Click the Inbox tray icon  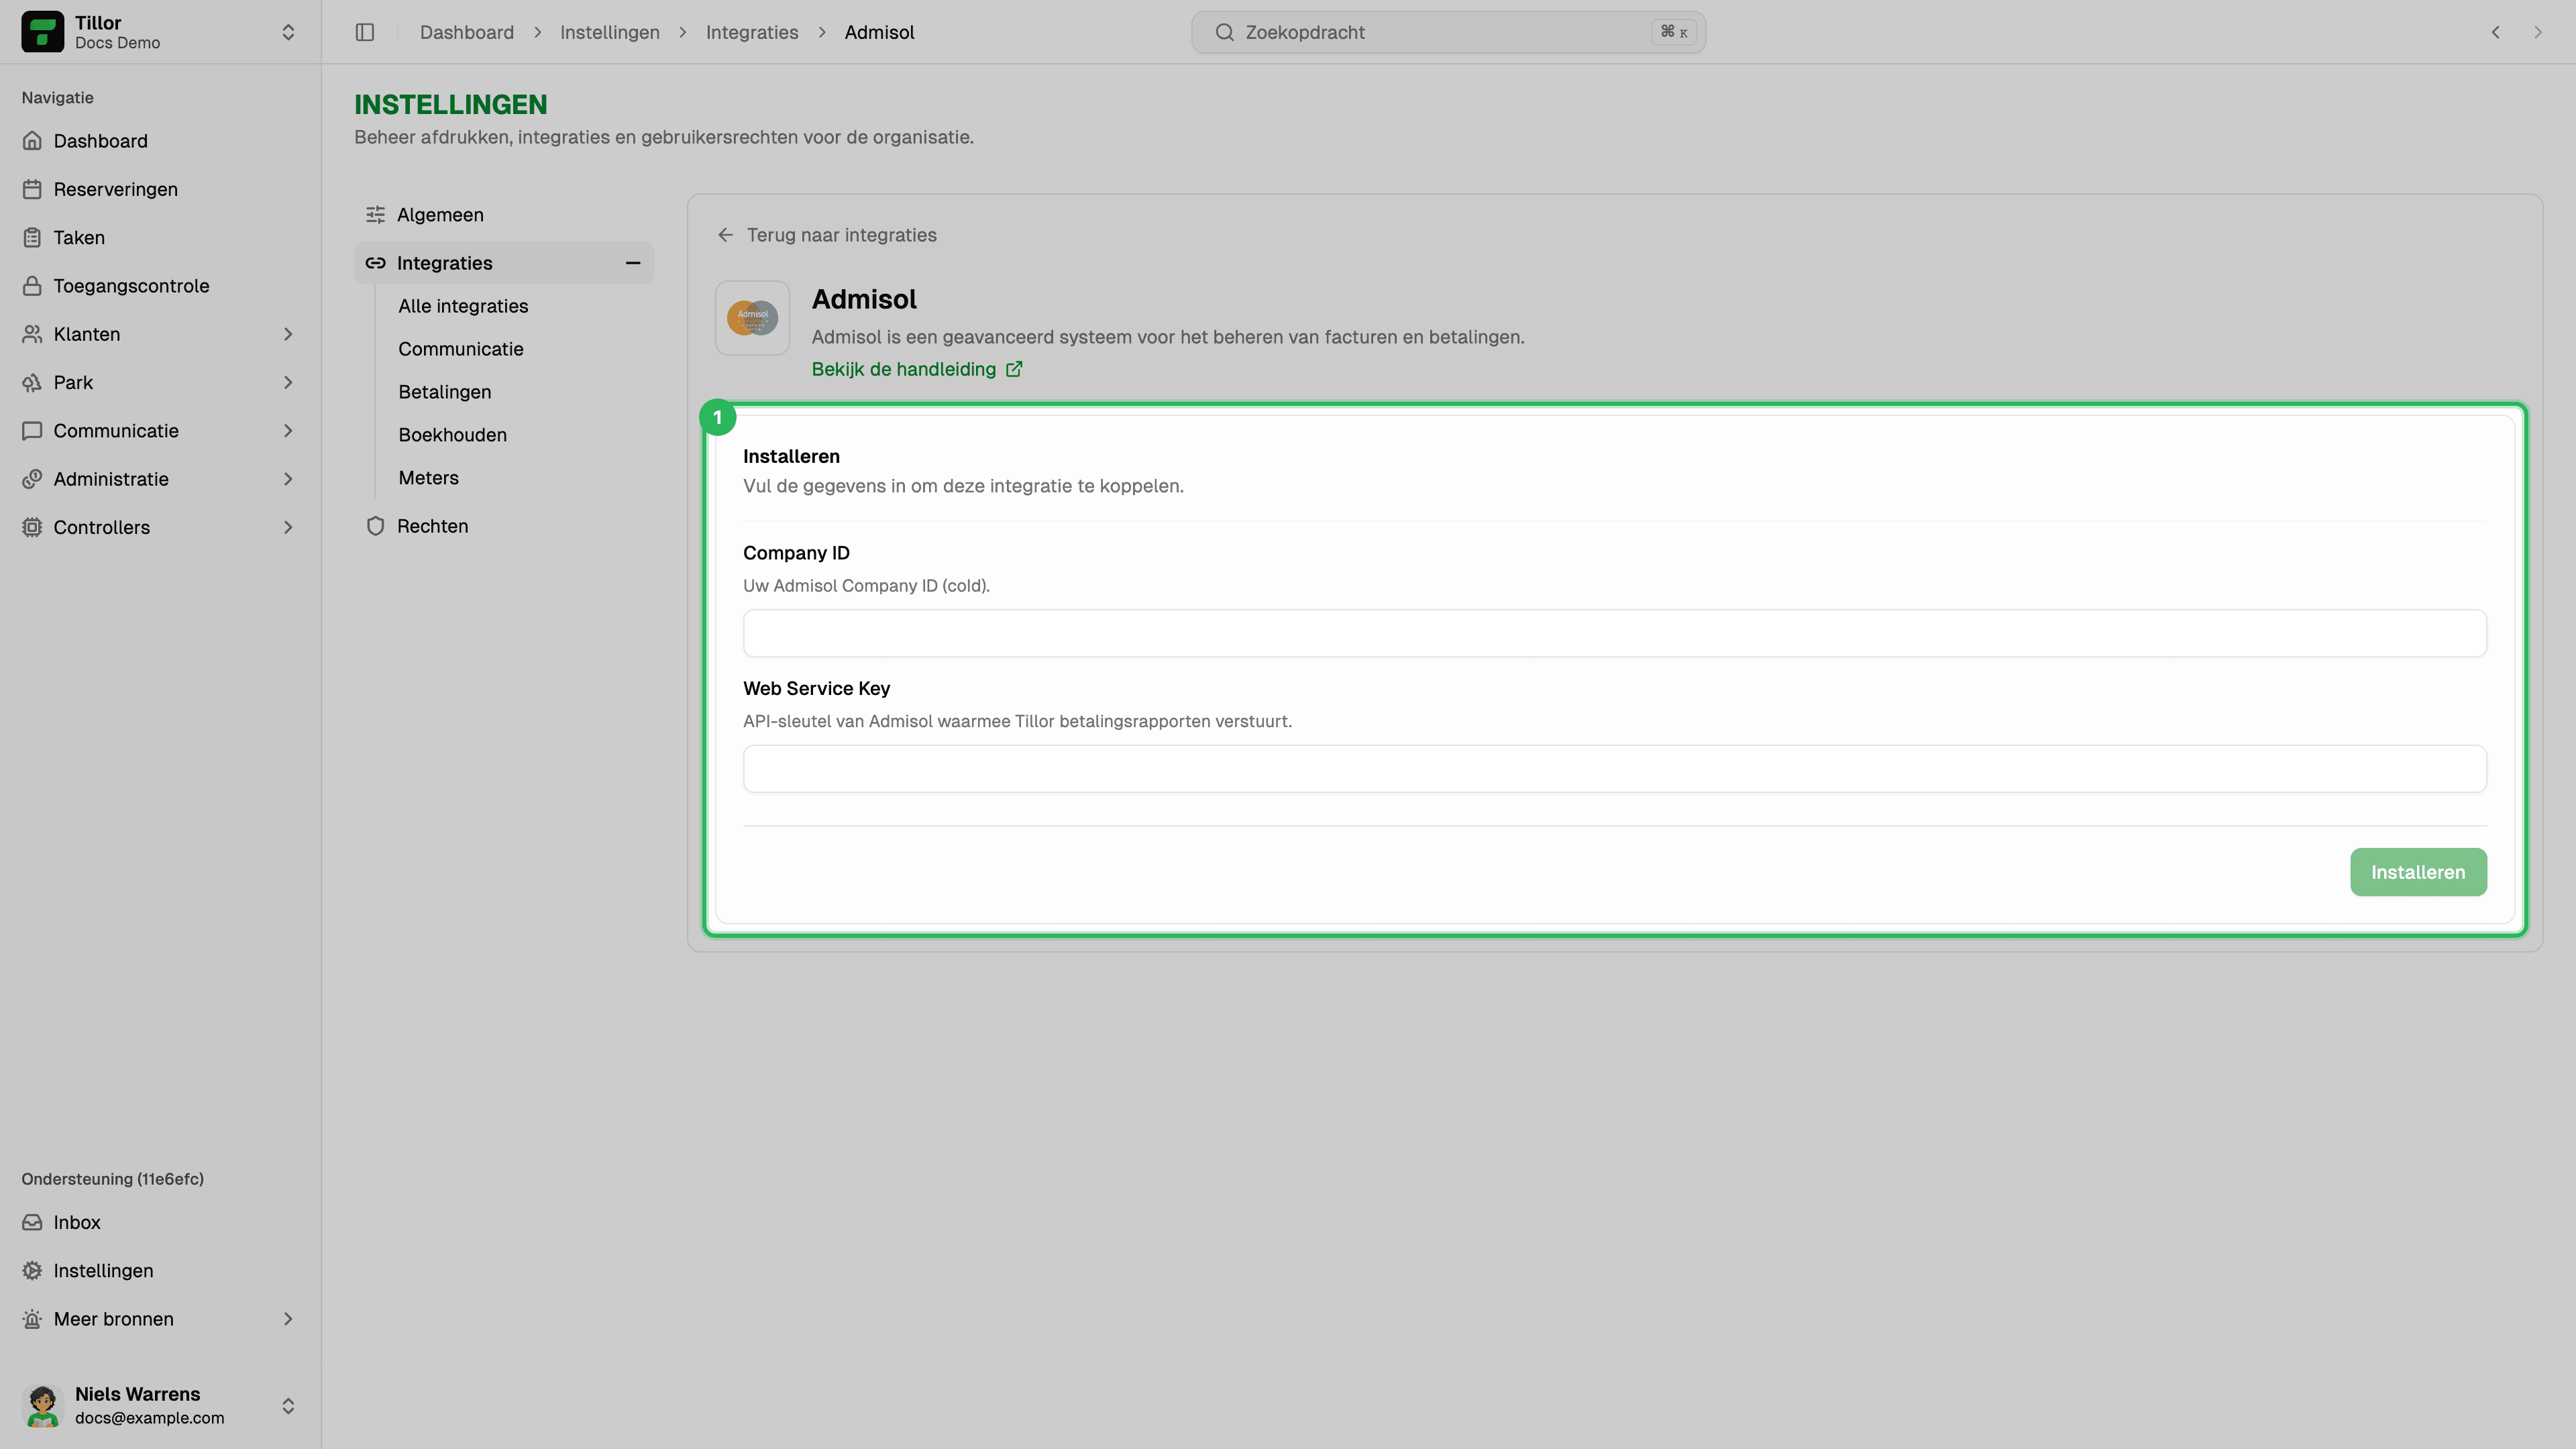[32, 1222]
